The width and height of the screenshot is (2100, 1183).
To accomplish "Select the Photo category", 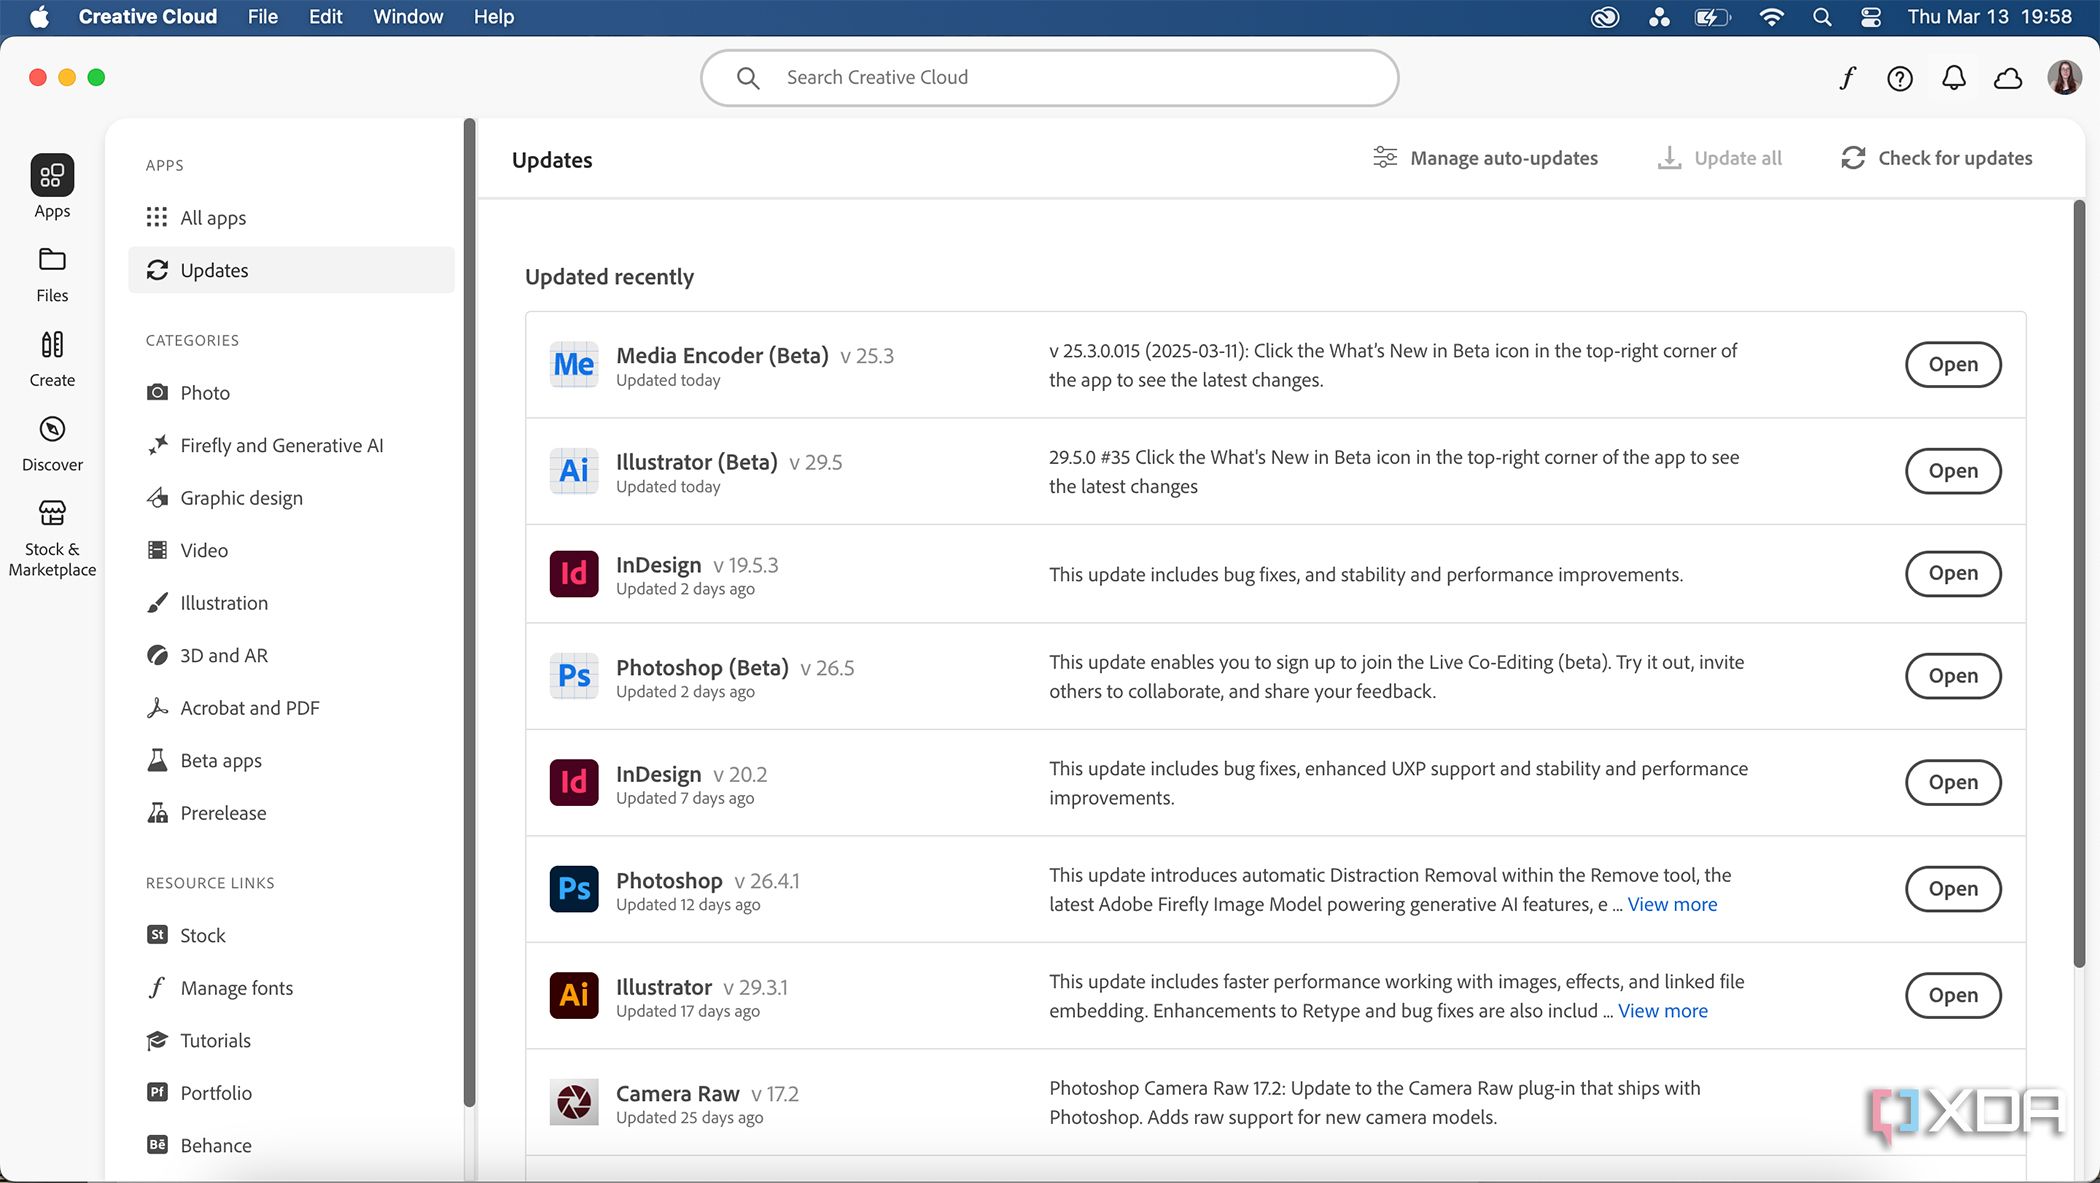I will tap(204, 392).
